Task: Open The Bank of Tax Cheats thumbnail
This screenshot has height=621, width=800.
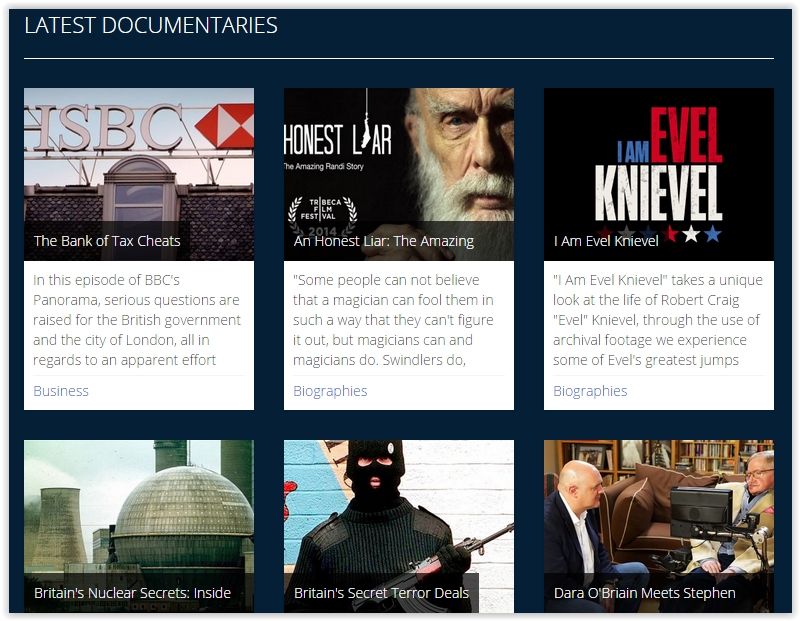Action: (x=139, y=174)
